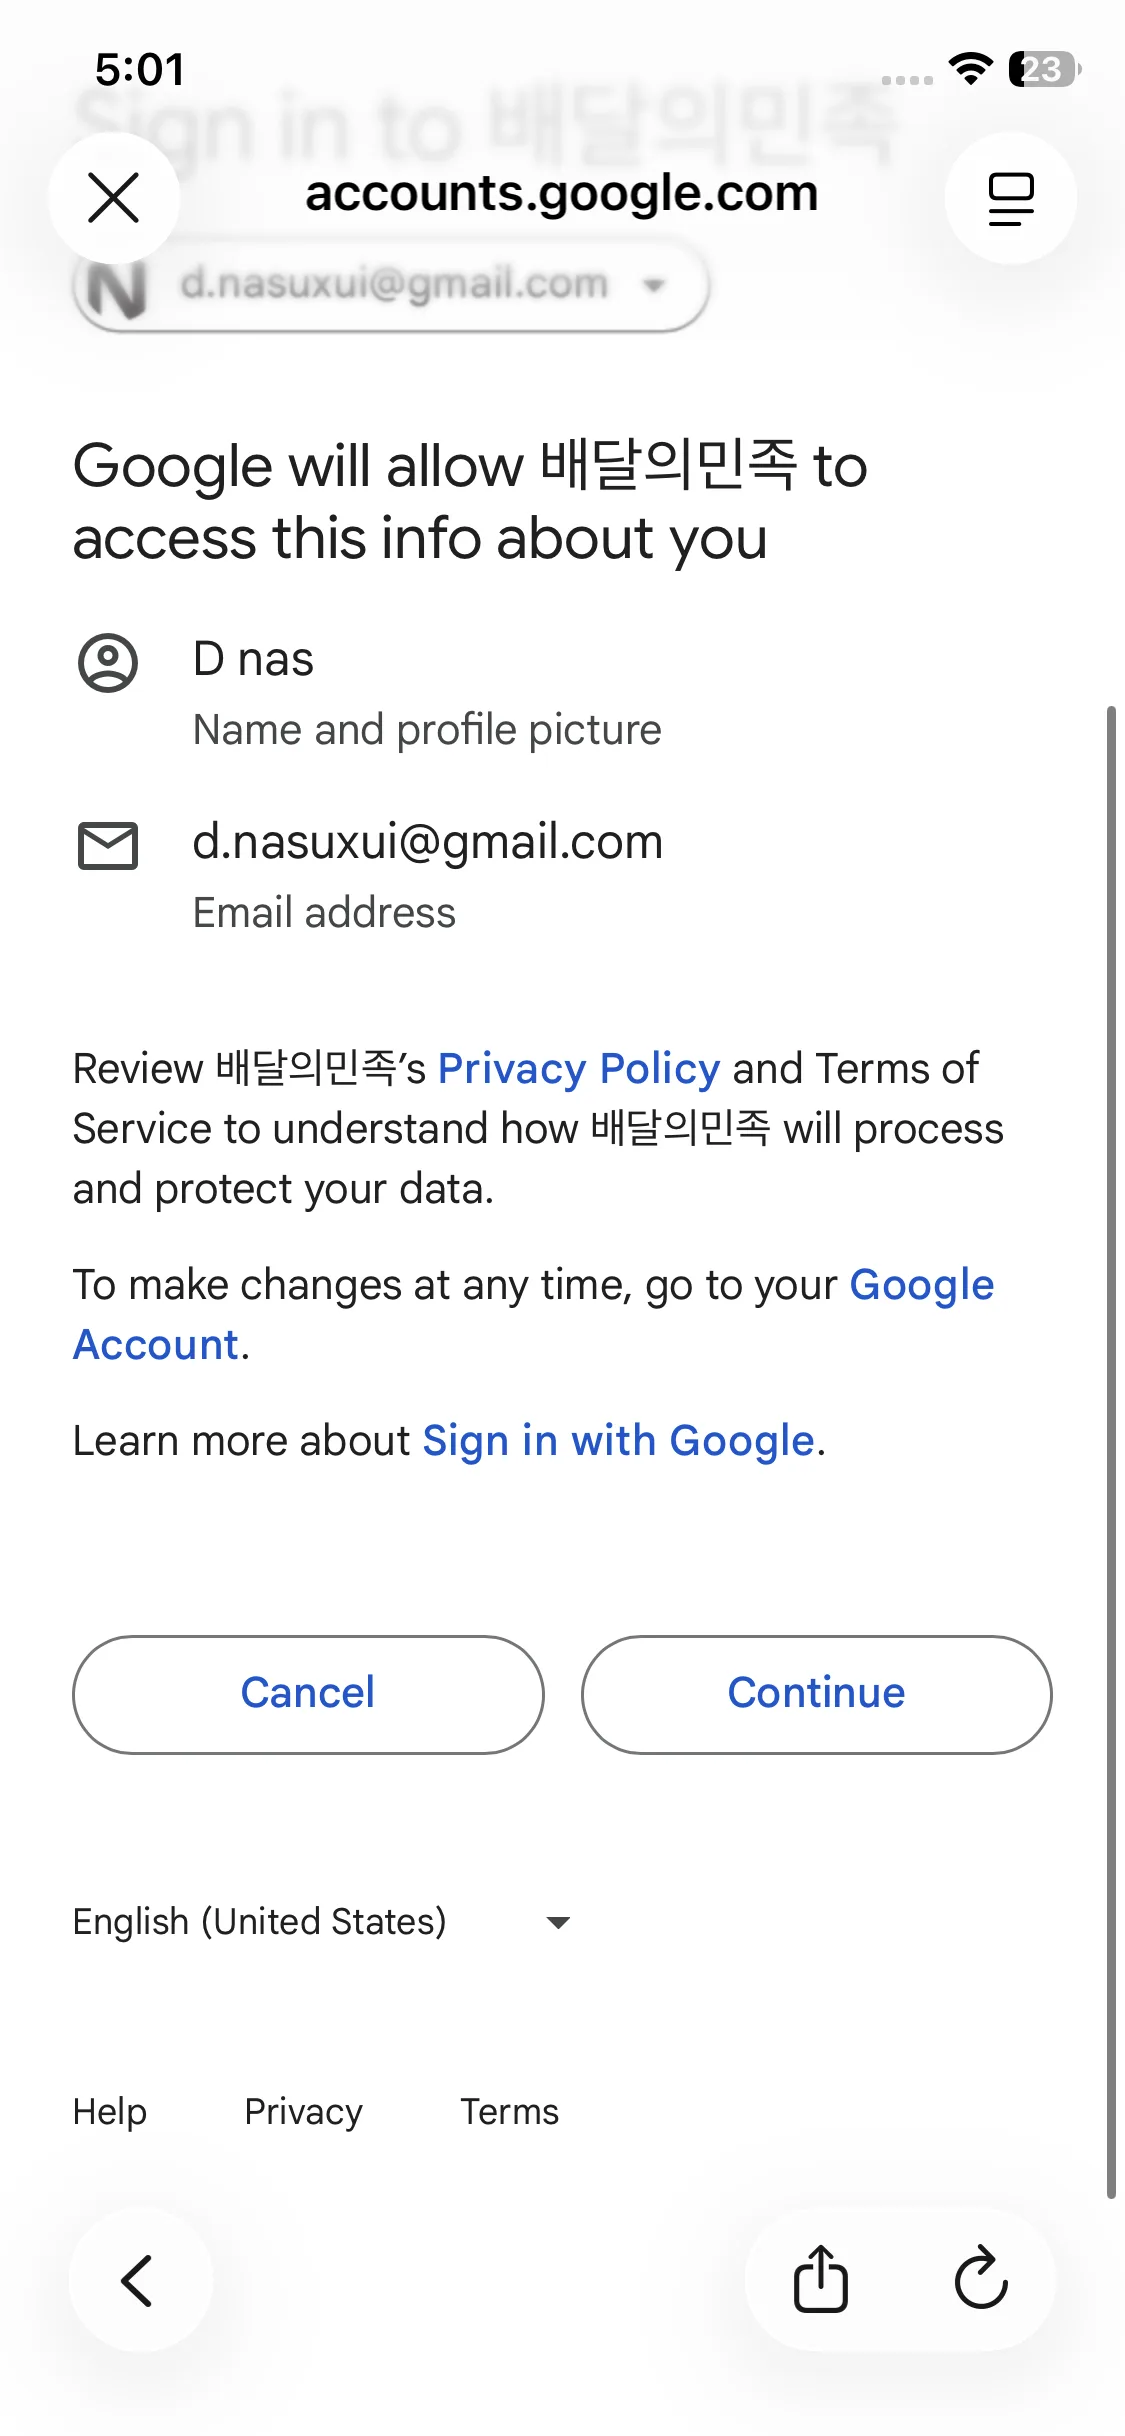
Task: Tap the share icon
Action: click(x=820, y=2280)
